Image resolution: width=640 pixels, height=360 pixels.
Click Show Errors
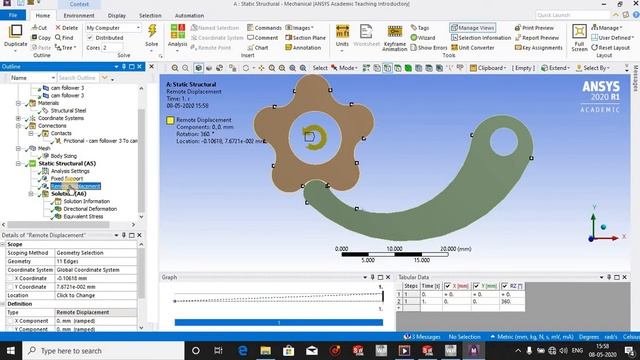point(429,47)
